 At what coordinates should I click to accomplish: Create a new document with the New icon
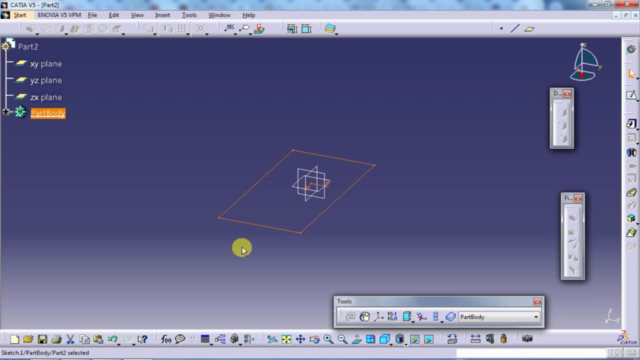15,339
